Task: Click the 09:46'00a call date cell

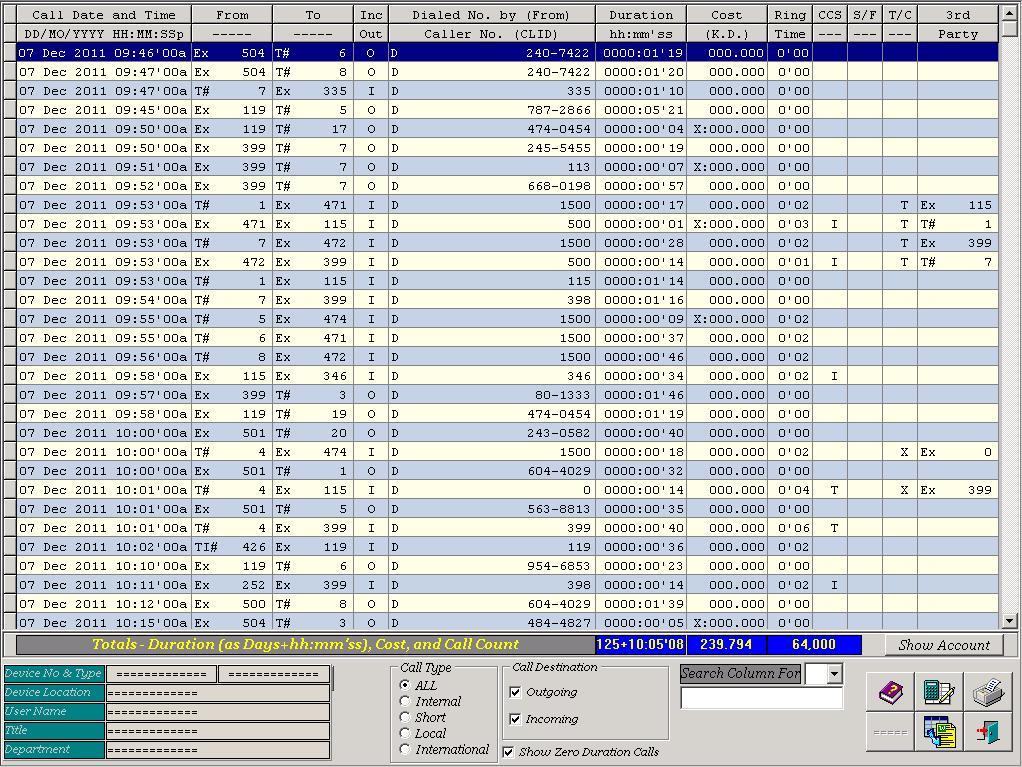Action: pos(103,53)
